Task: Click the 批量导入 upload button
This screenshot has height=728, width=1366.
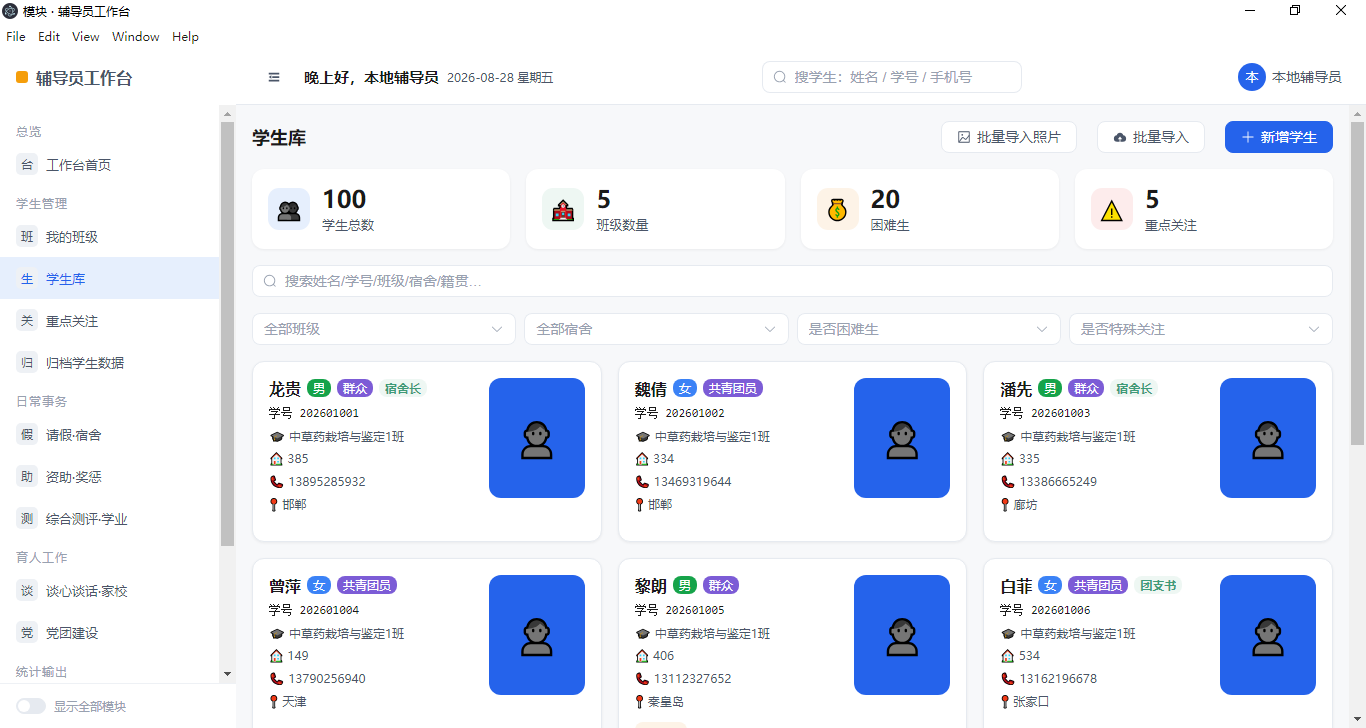Action: click(x=1151, y=137)
